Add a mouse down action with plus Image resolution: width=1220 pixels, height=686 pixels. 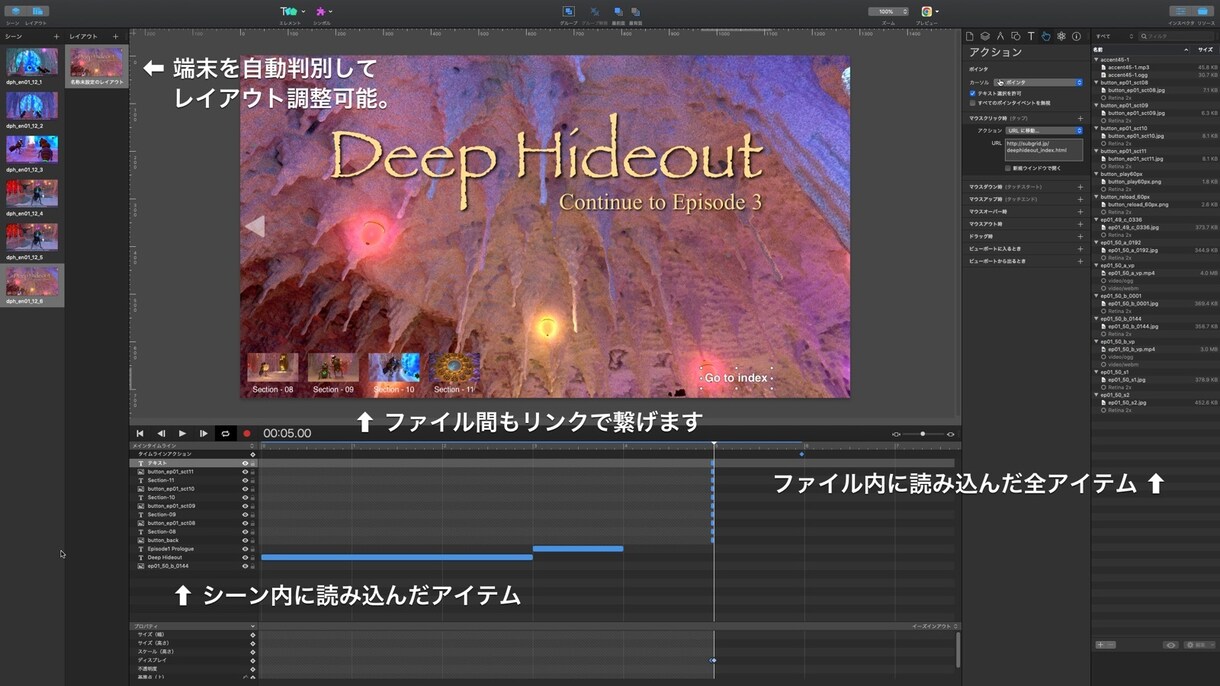click(x=1080, y=187)
